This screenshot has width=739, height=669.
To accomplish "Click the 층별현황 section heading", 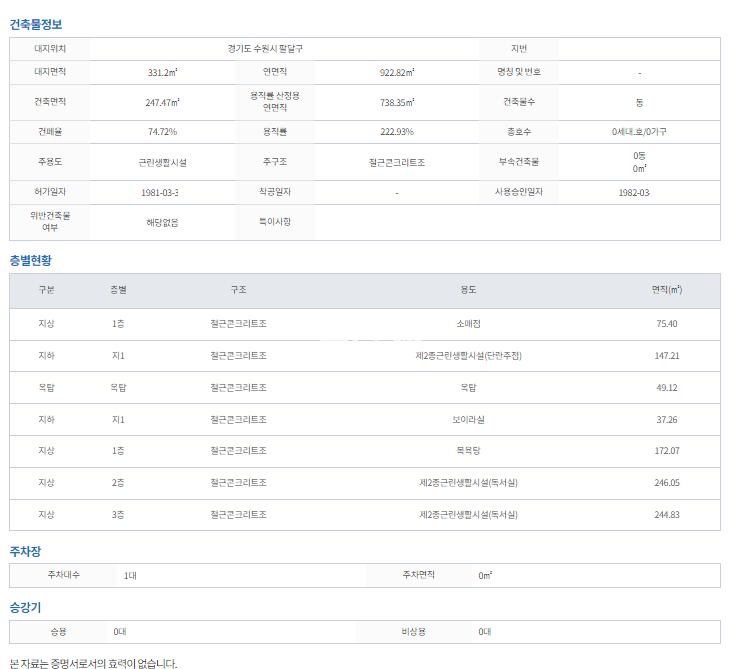I will 30,260.
